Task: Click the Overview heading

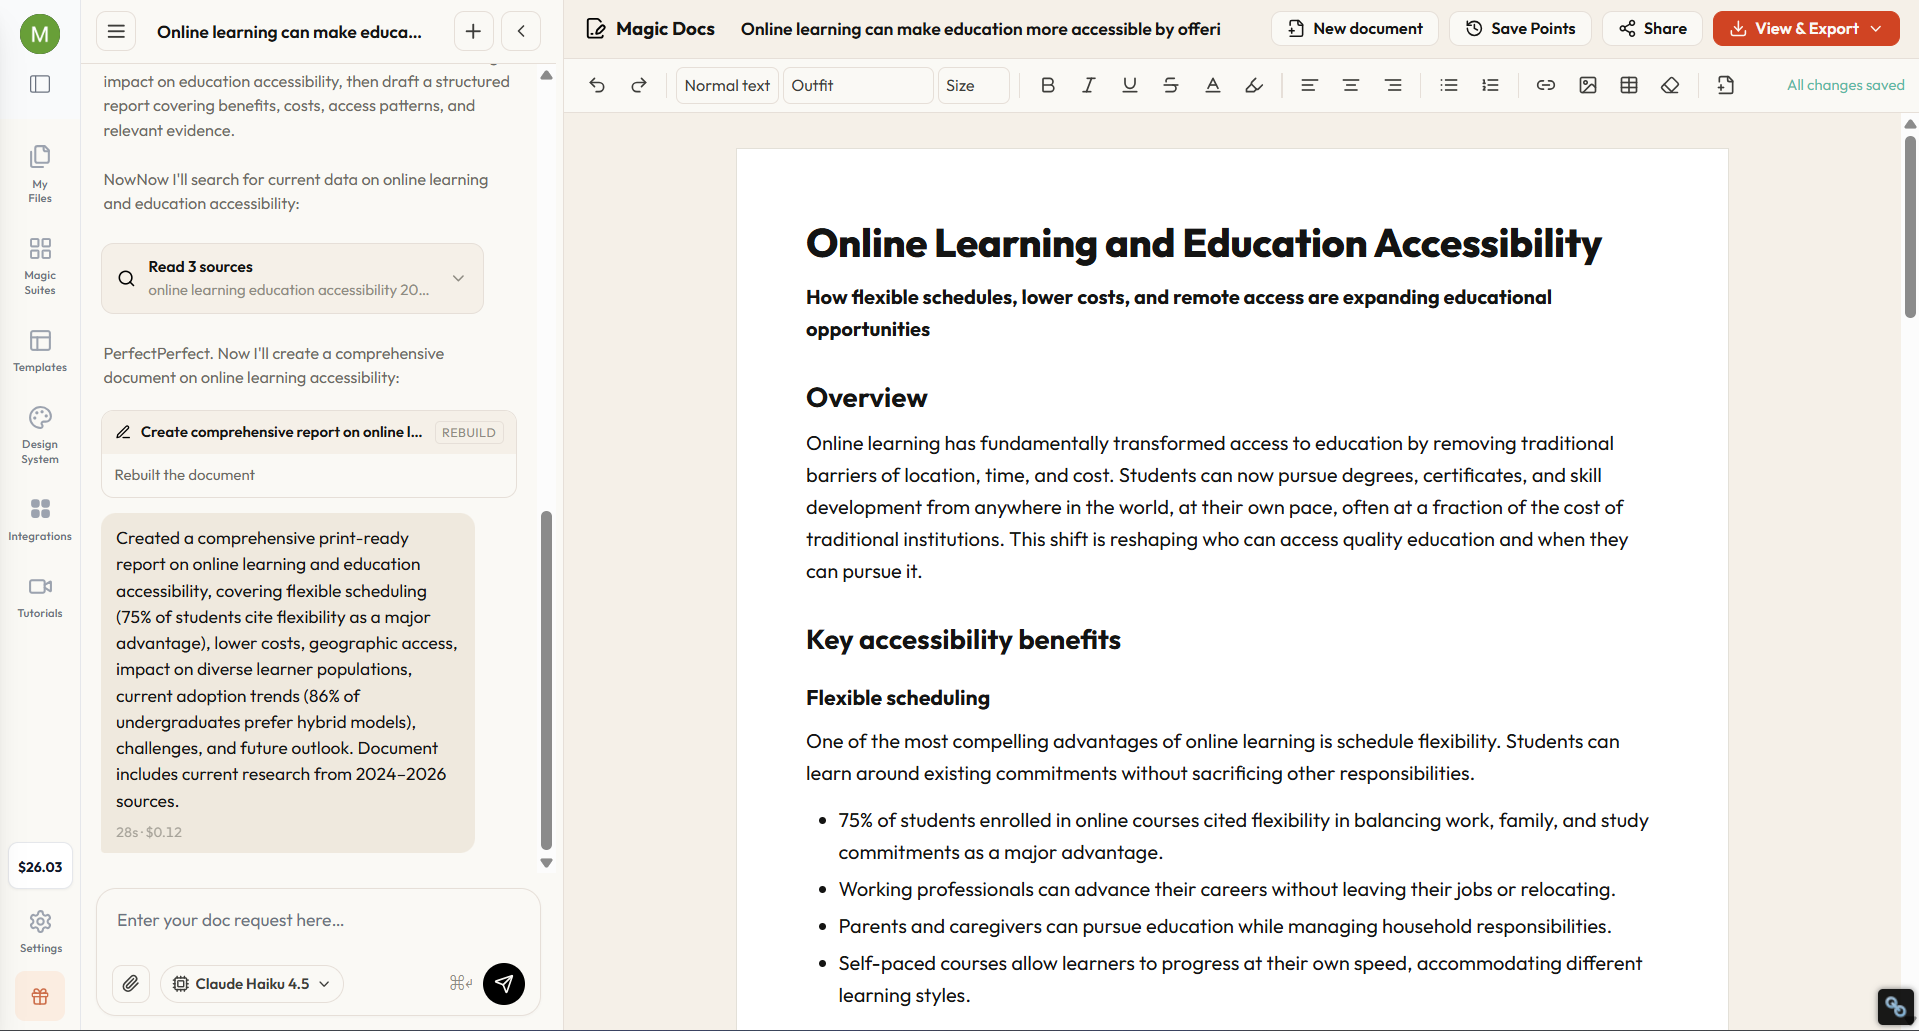Action: coord(867,398)
